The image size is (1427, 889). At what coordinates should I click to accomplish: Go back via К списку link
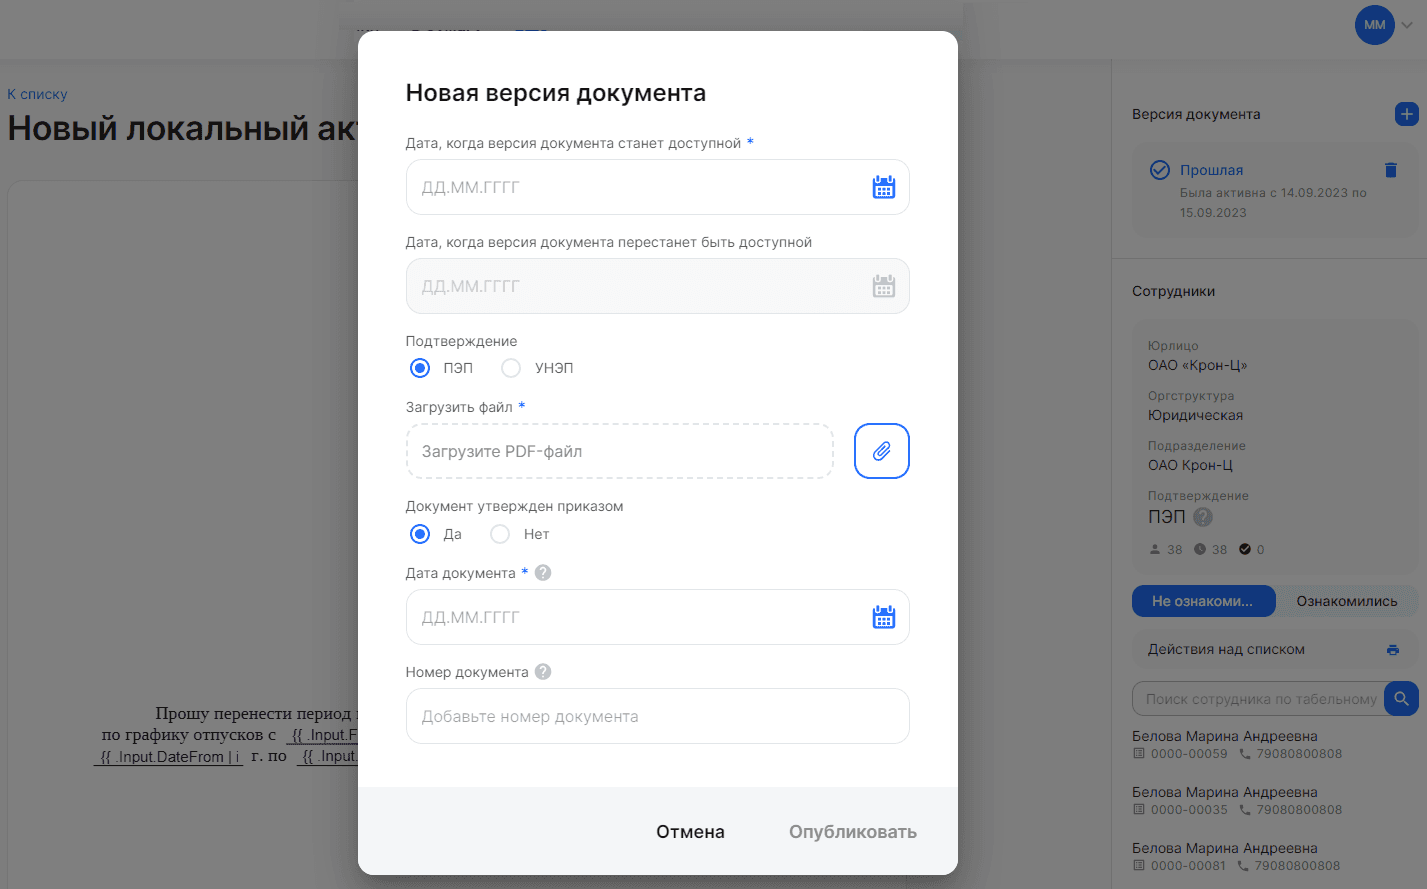[x=37, y=94]
